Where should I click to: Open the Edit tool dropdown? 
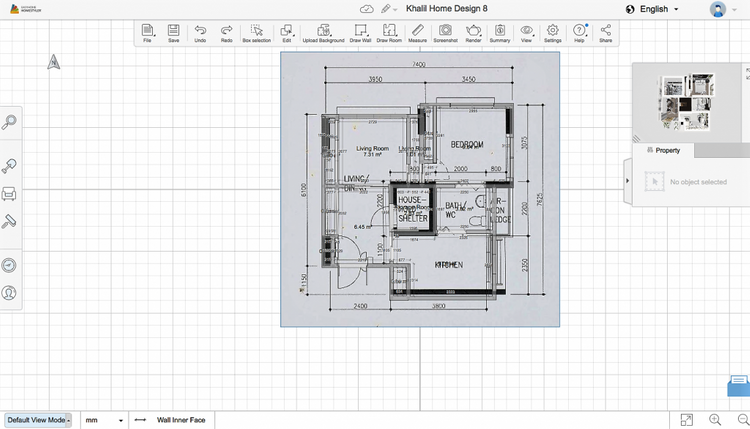(x=287, y=33)
